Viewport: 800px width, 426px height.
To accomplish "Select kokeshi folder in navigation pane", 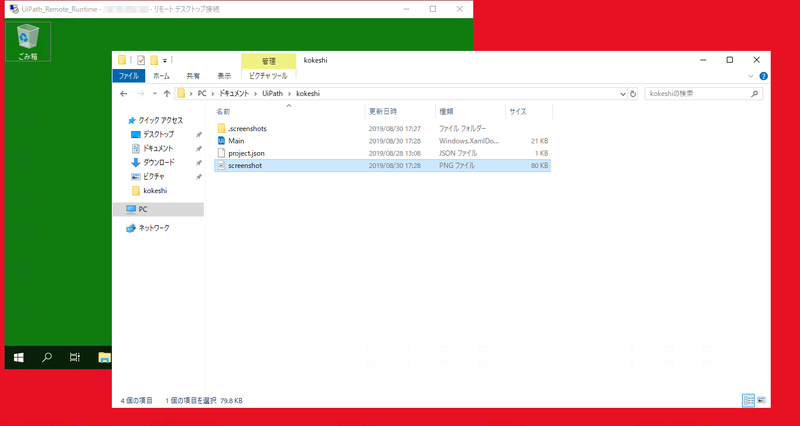I will pos(155,191).
